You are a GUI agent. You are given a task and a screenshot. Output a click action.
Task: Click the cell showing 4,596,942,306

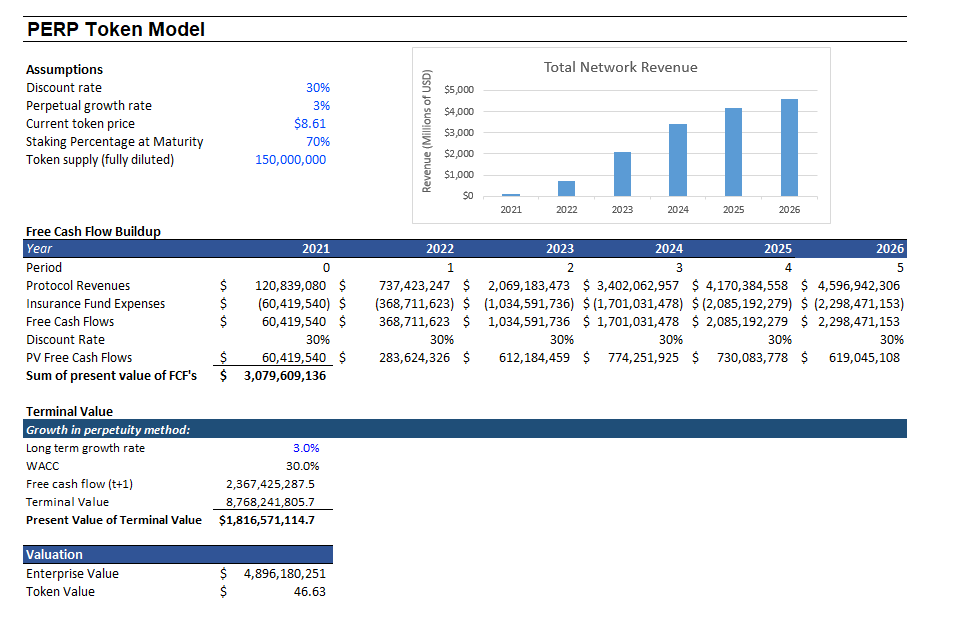coord(858,286)
